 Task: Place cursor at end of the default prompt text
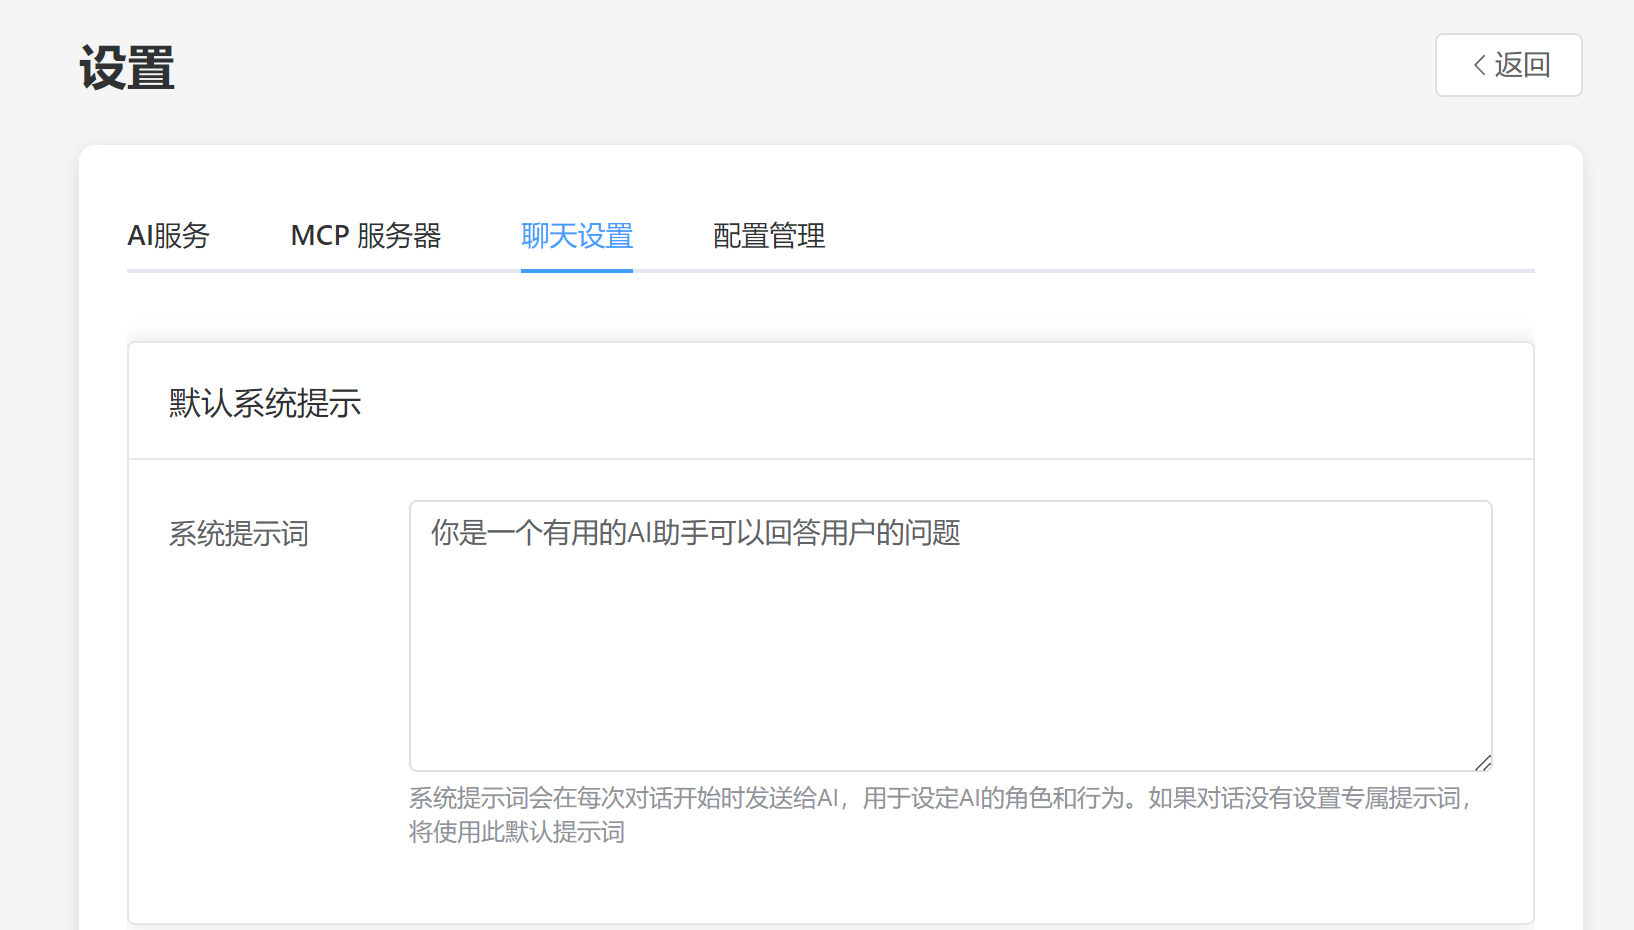[962, 534]
